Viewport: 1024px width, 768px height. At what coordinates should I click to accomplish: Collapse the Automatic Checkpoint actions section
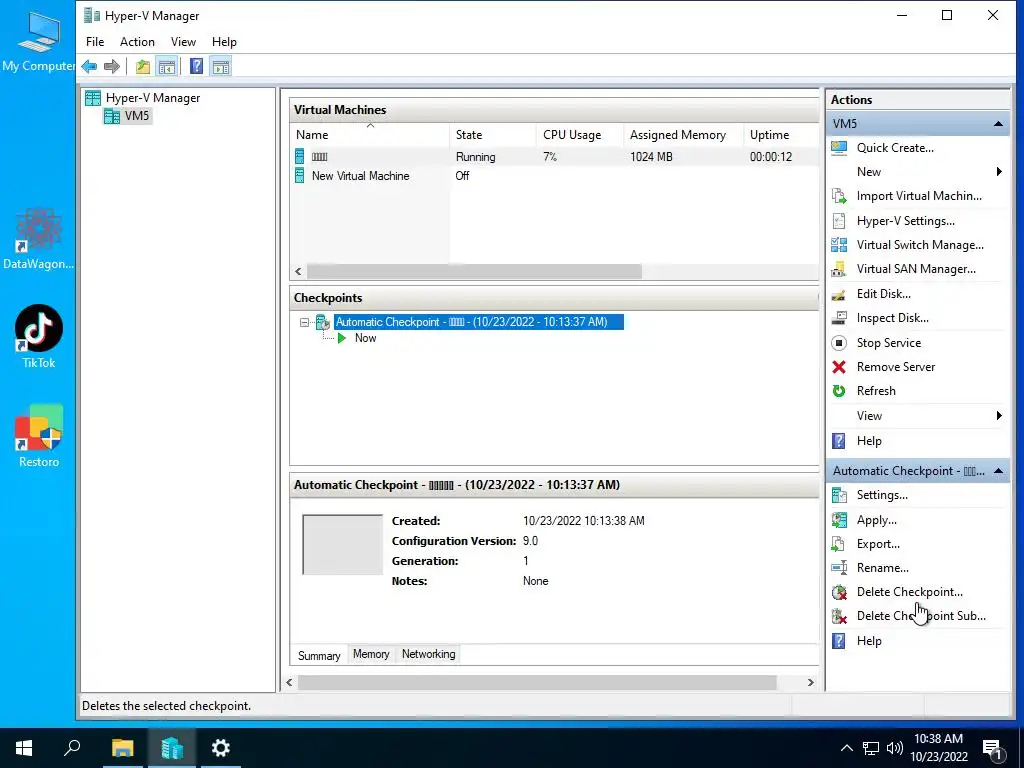click(x=998, y=471)
